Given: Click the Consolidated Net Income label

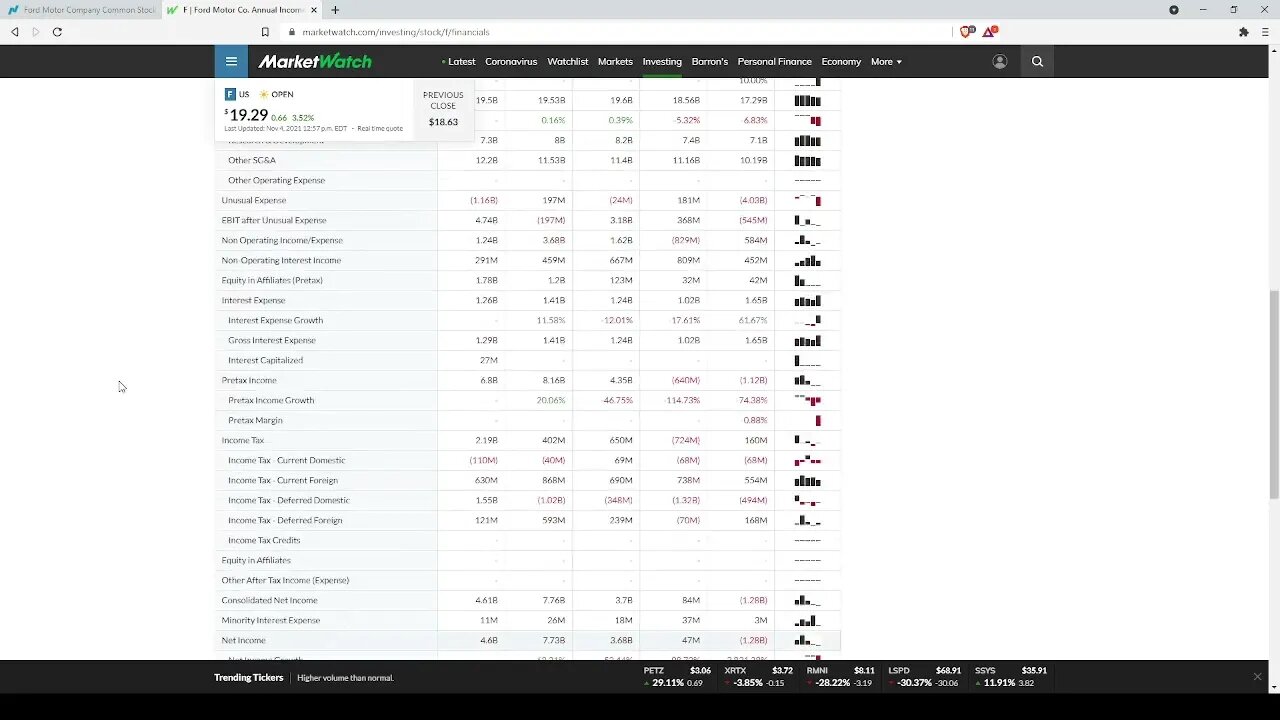Looking at the screenshot, I should 269,600.
